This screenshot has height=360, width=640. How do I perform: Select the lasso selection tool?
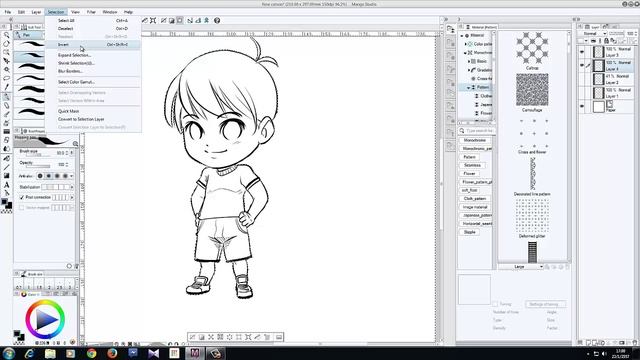click(x=7, y=78)
